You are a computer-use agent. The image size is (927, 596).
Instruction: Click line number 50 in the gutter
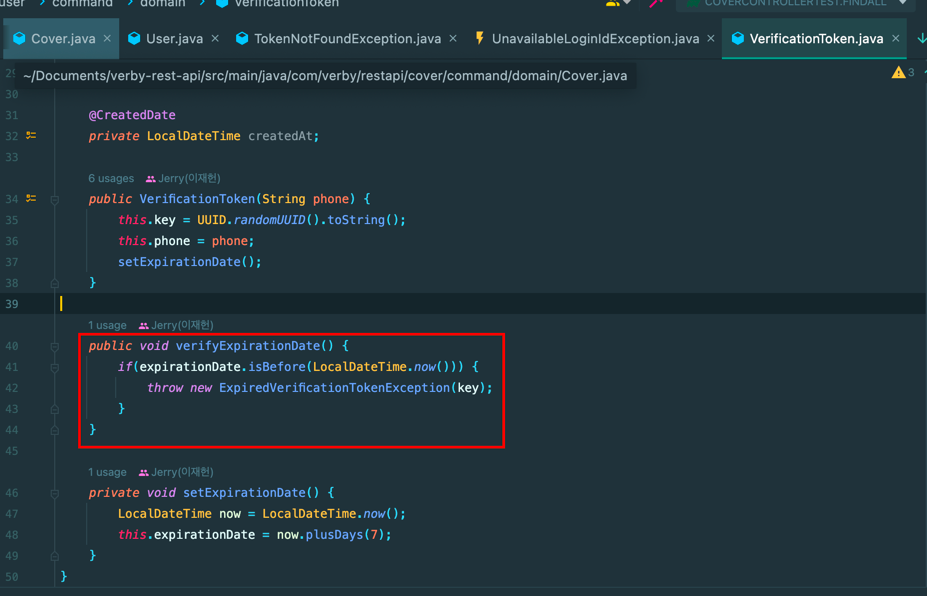[x=12, y=576]
